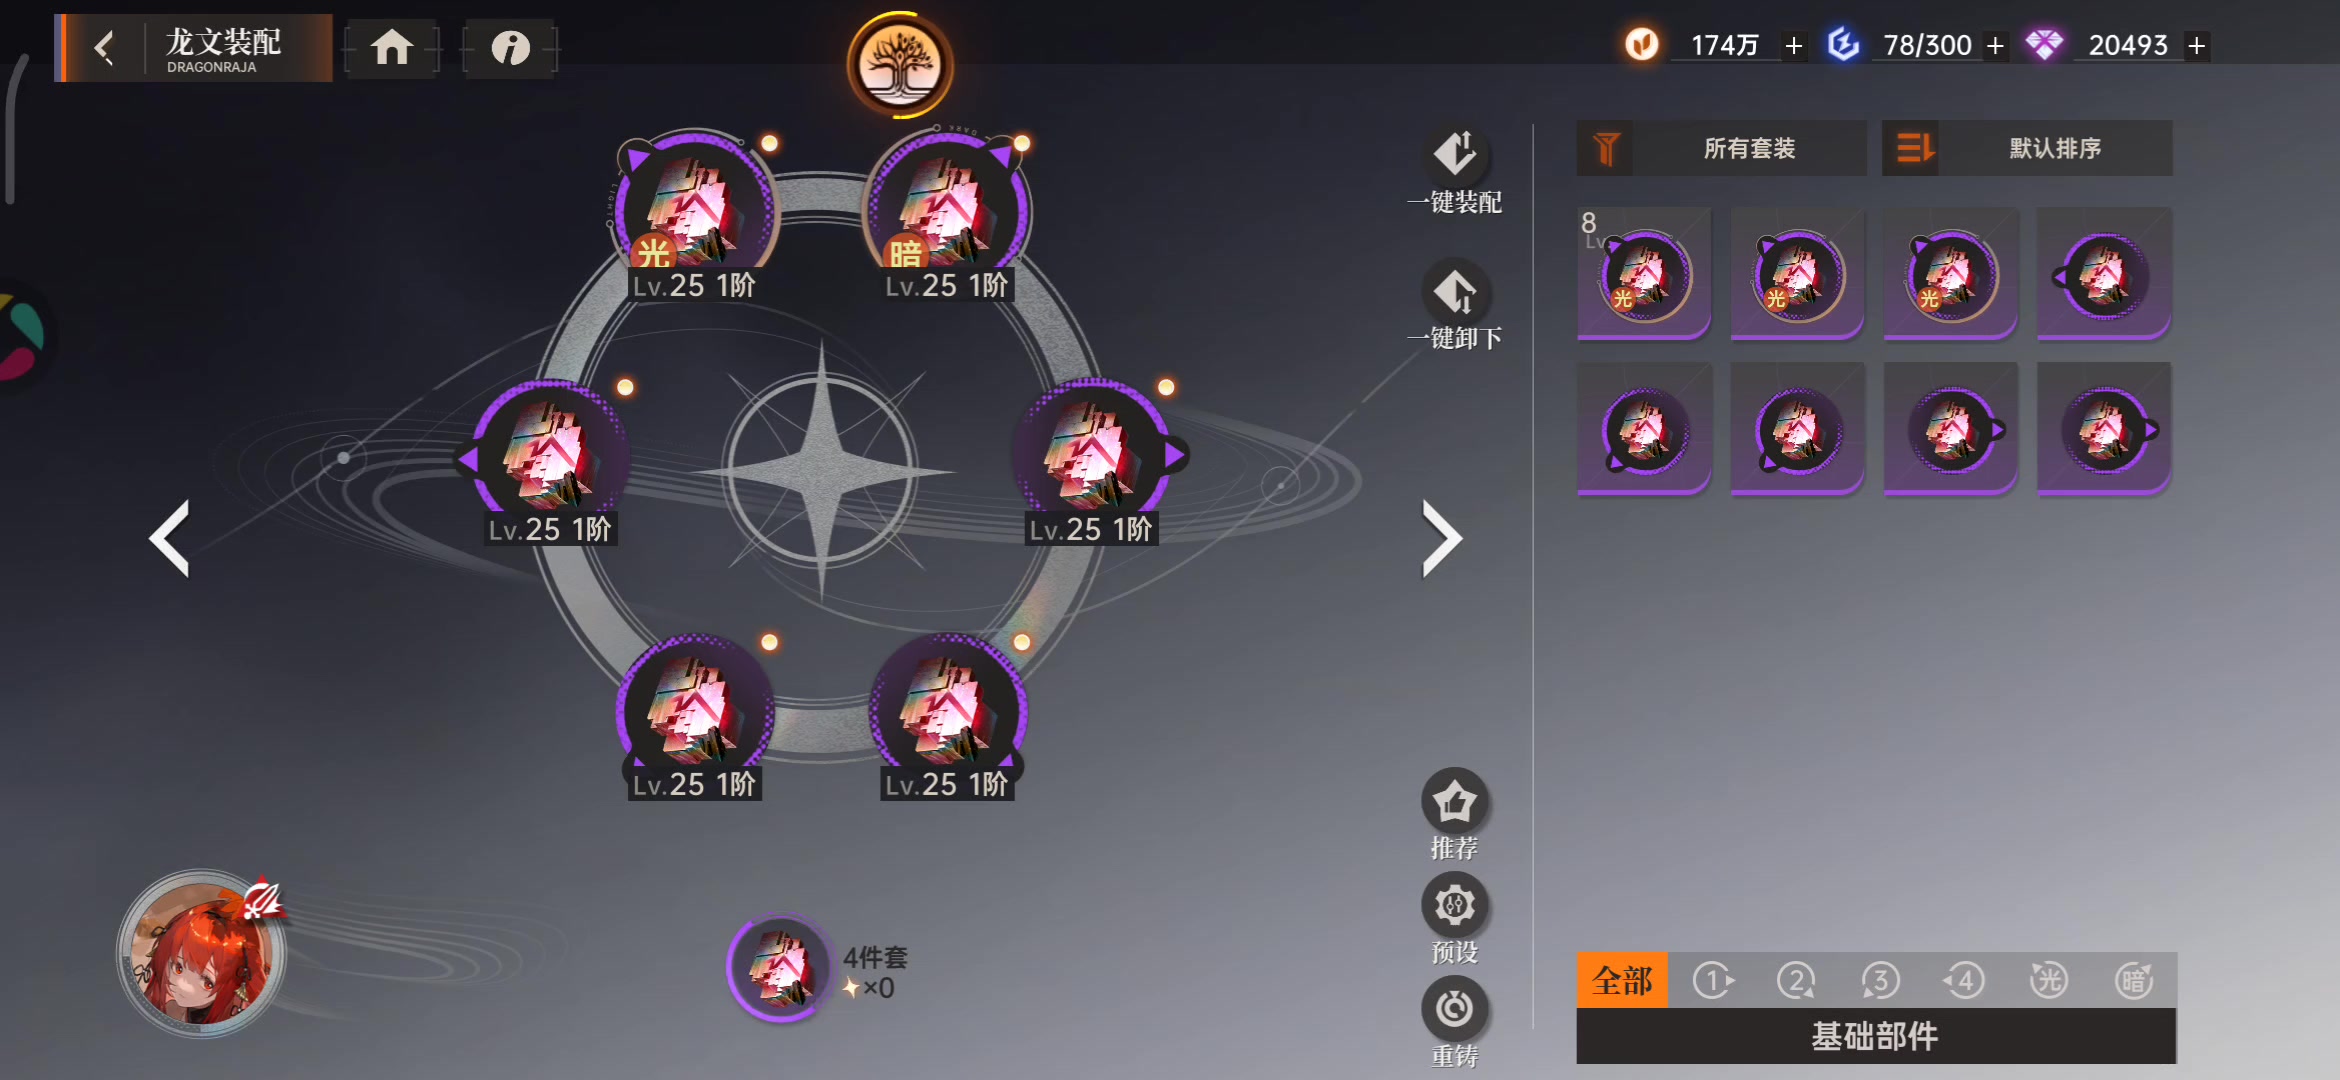Add more diamonds via plus next to 20493
The height and width of the screenshot is (1080, 2340).
(x=2196, y=46)
